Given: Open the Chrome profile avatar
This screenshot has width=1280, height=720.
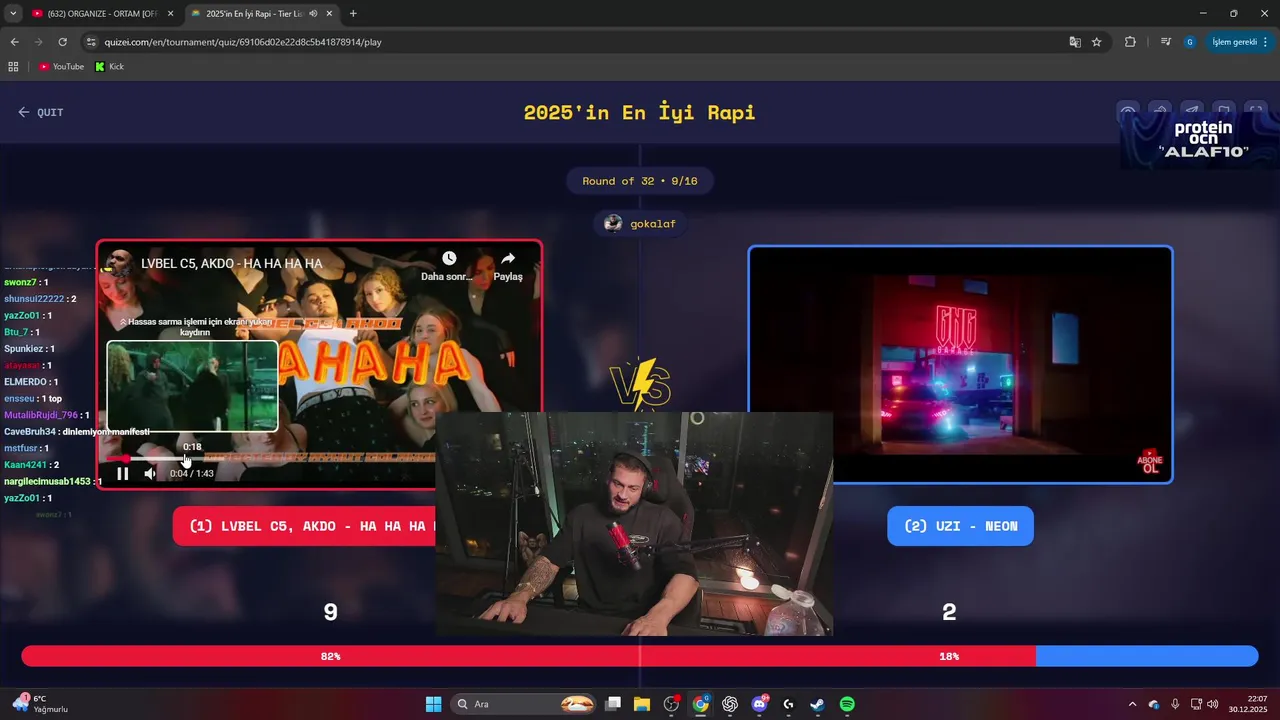Looking at the screenshot, I should click(x=1189, y=42).
